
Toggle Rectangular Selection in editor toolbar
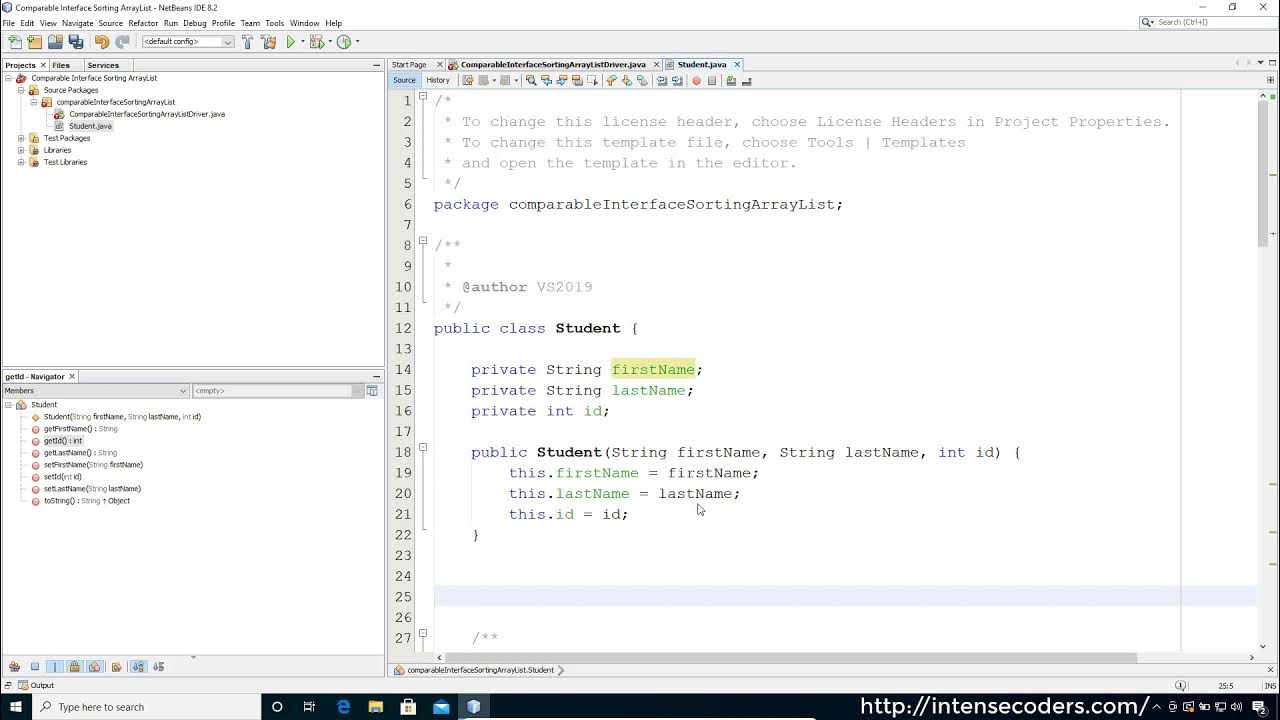[592, 81]
